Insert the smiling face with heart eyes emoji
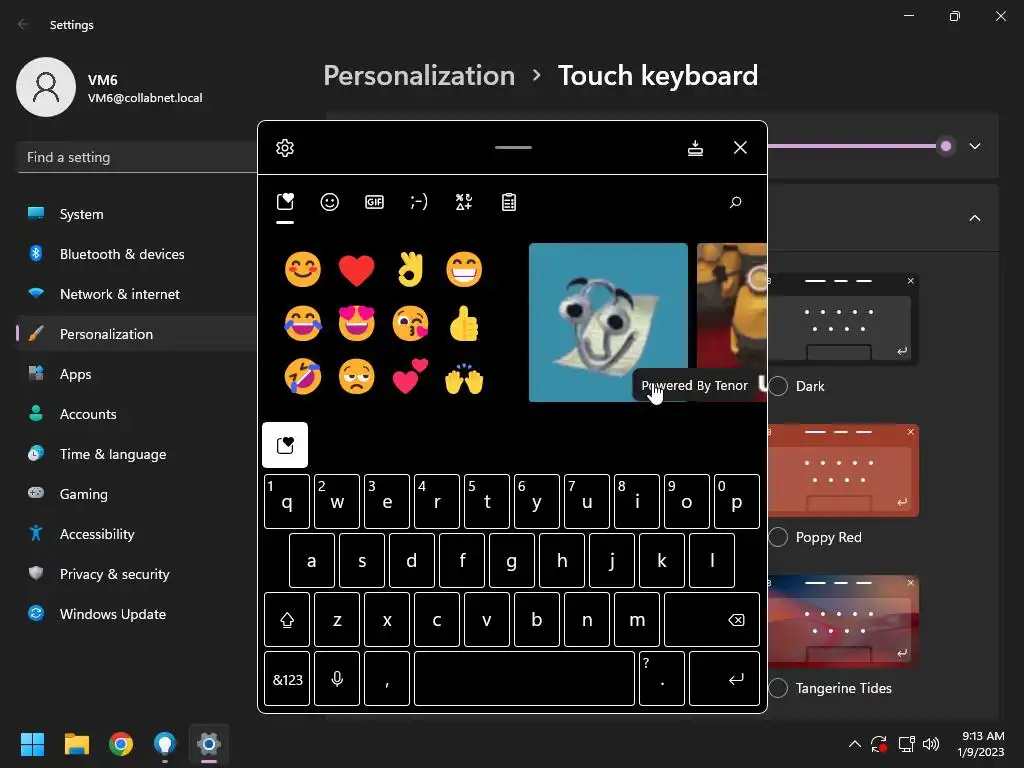Viewport: 1024px width, 768px height. point(357,323)
